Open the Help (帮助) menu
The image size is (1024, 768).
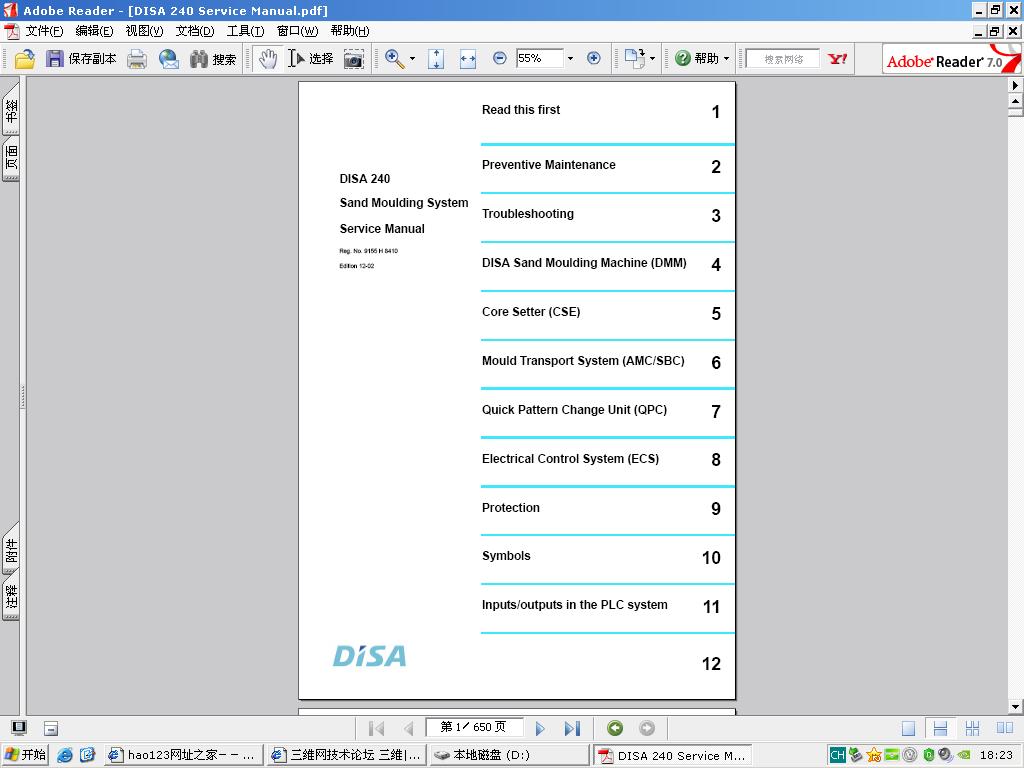tap(350, 31)
